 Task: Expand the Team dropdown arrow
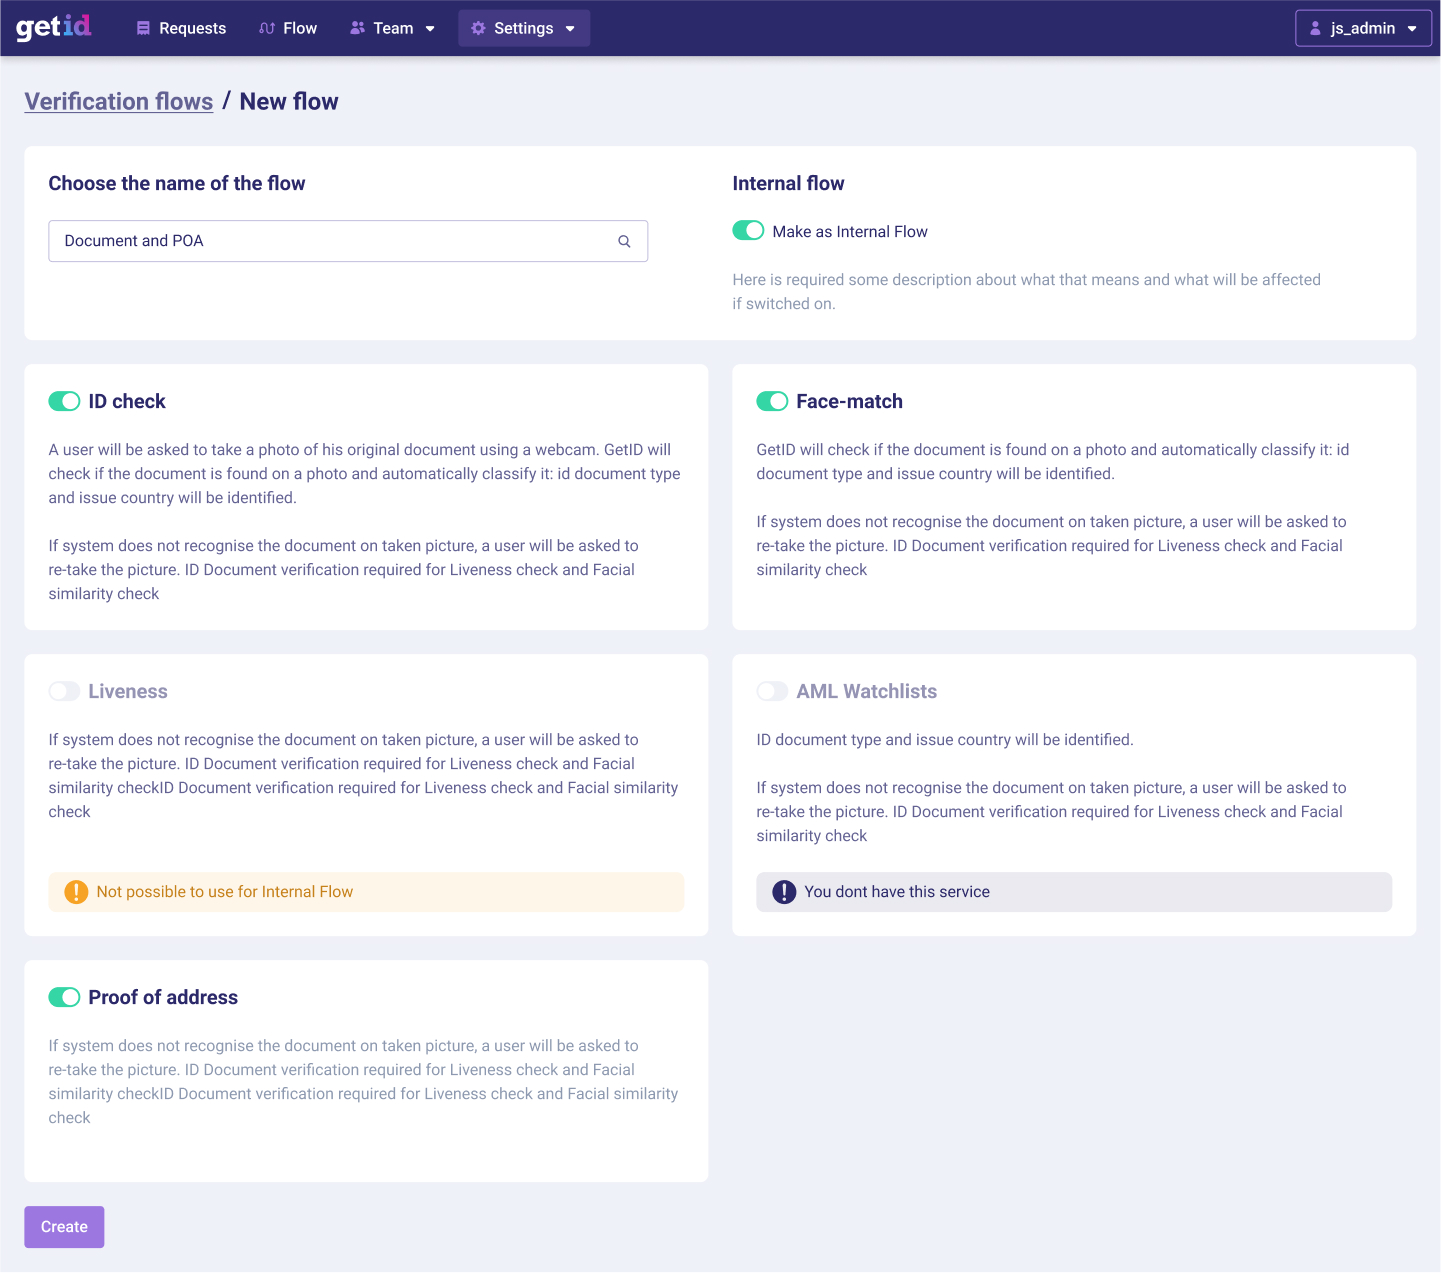tap(430, 29)
